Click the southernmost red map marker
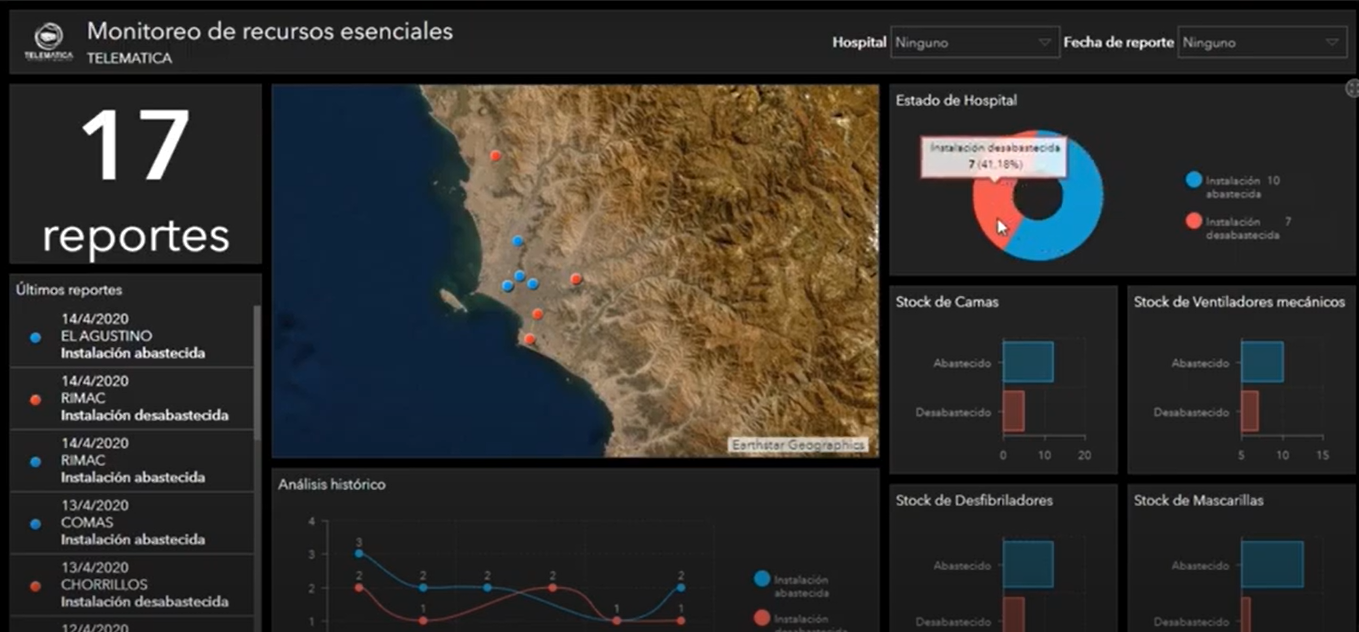Image resolution: width=1359 pixels, height=632 pixels. tap(529, 340)
